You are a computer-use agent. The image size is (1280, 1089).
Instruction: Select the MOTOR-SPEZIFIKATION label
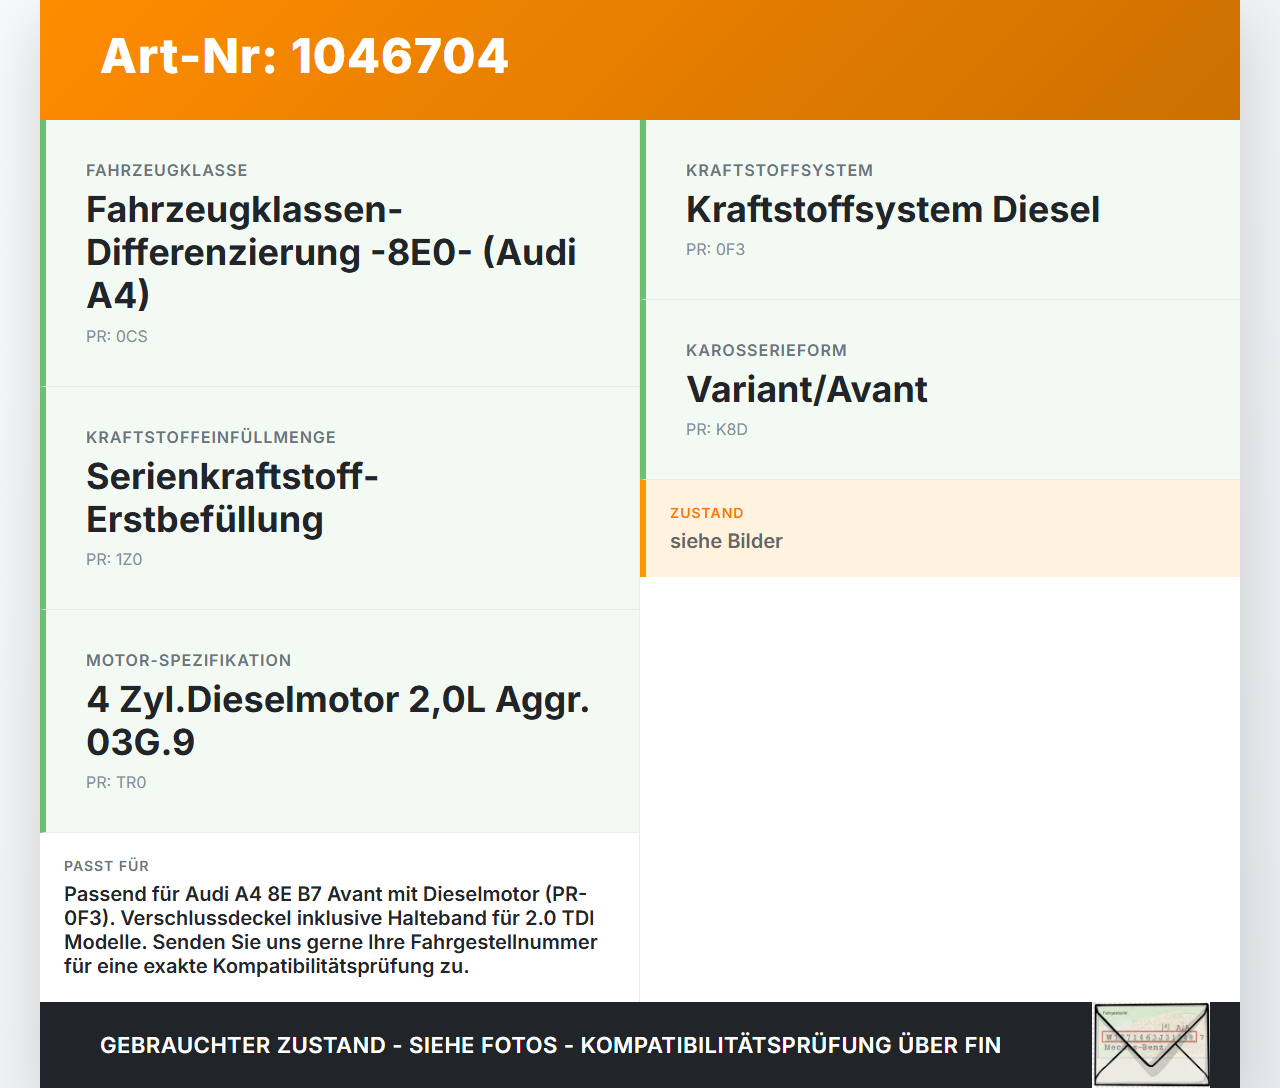(x=189, y=660)
